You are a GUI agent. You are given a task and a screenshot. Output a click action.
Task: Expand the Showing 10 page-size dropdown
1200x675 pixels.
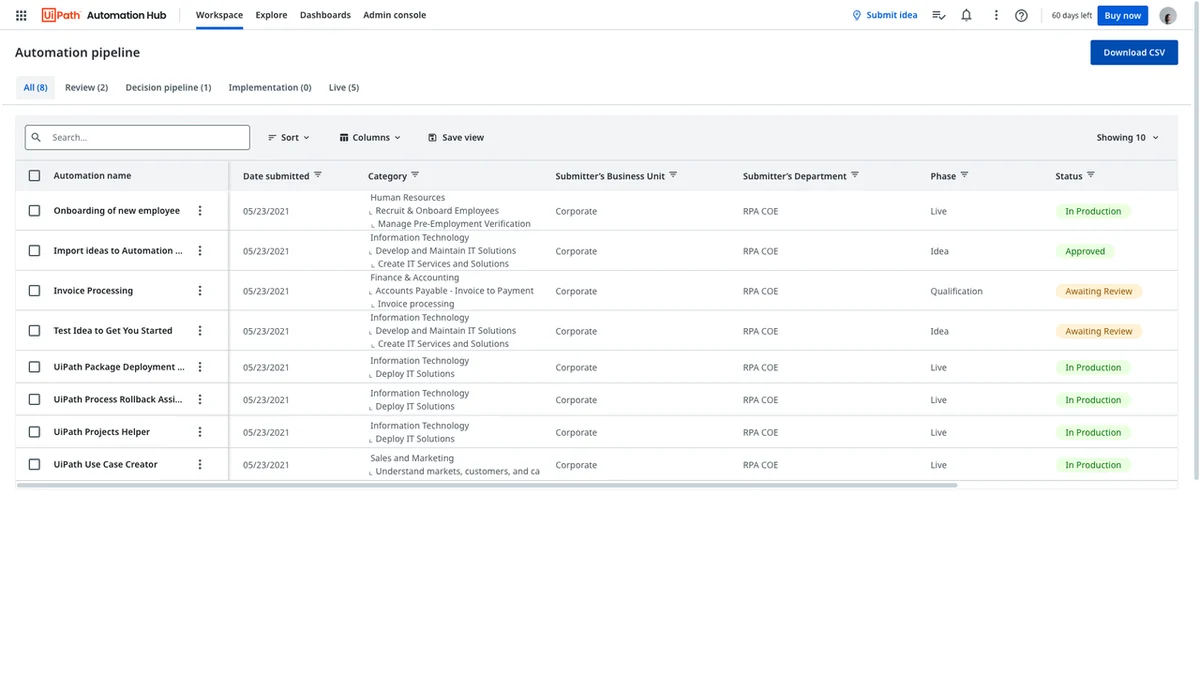click(x=1127, y=137)
